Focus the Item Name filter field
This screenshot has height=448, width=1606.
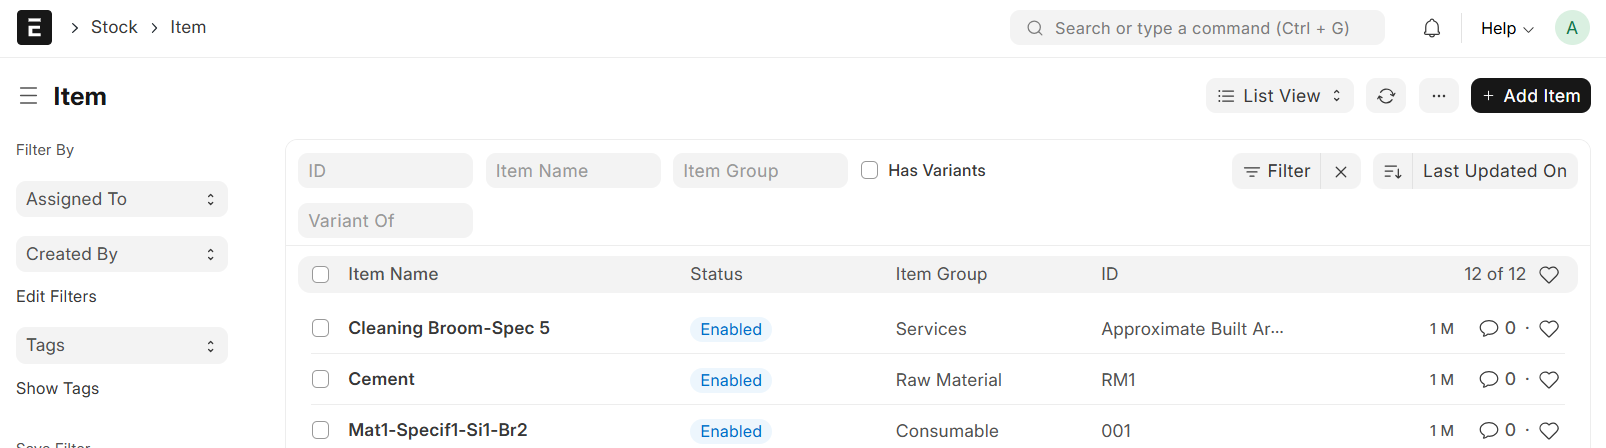pos(573,171)
